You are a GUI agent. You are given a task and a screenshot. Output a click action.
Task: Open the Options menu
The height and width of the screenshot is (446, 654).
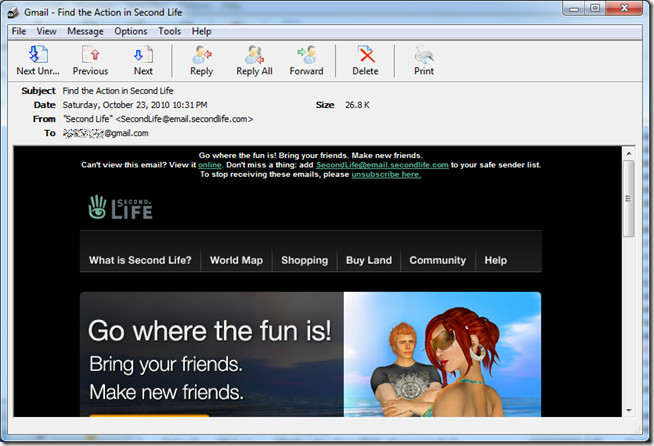(131, 31)
